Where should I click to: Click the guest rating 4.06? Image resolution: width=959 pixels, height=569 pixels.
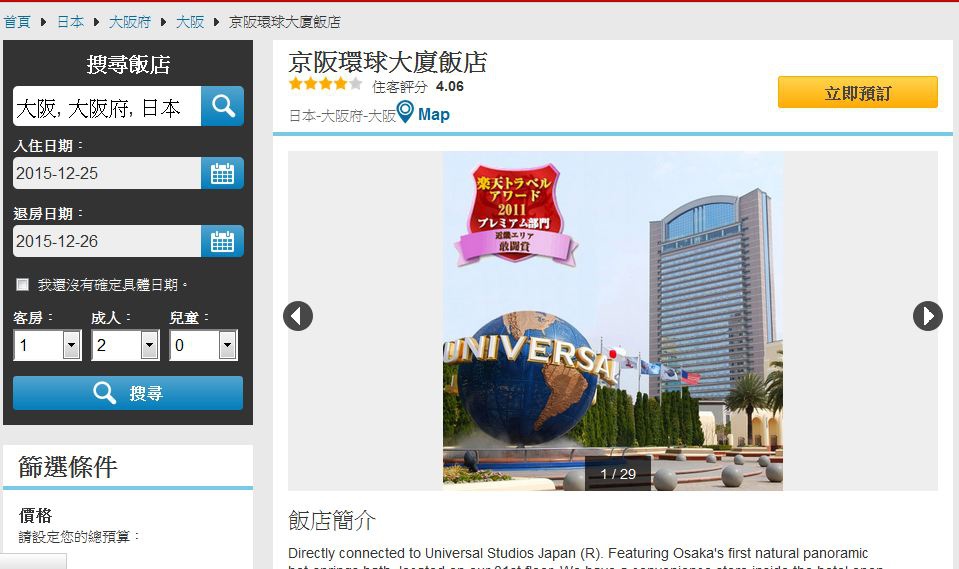[450, 87]
